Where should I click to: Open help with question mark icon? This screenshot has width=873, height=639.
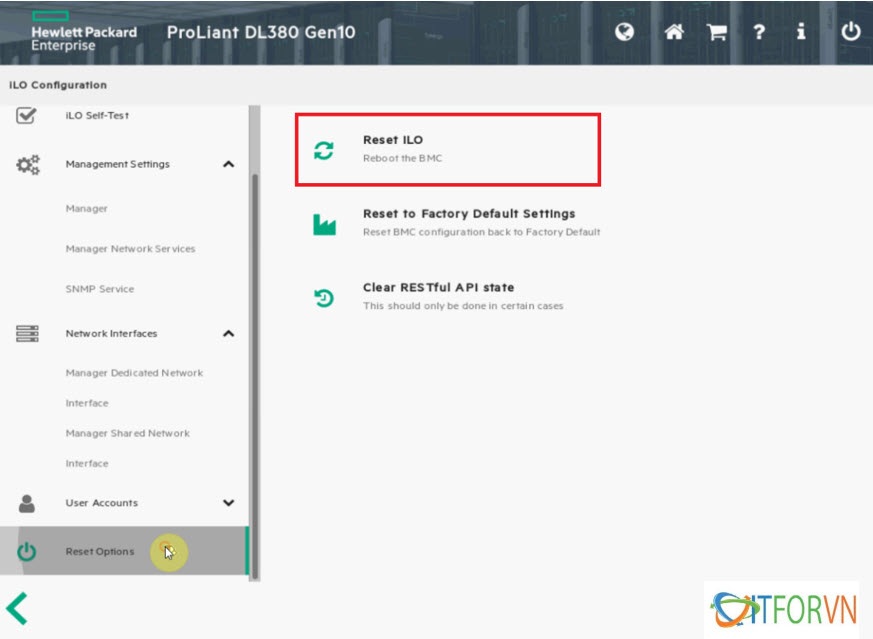click(759, 32)
